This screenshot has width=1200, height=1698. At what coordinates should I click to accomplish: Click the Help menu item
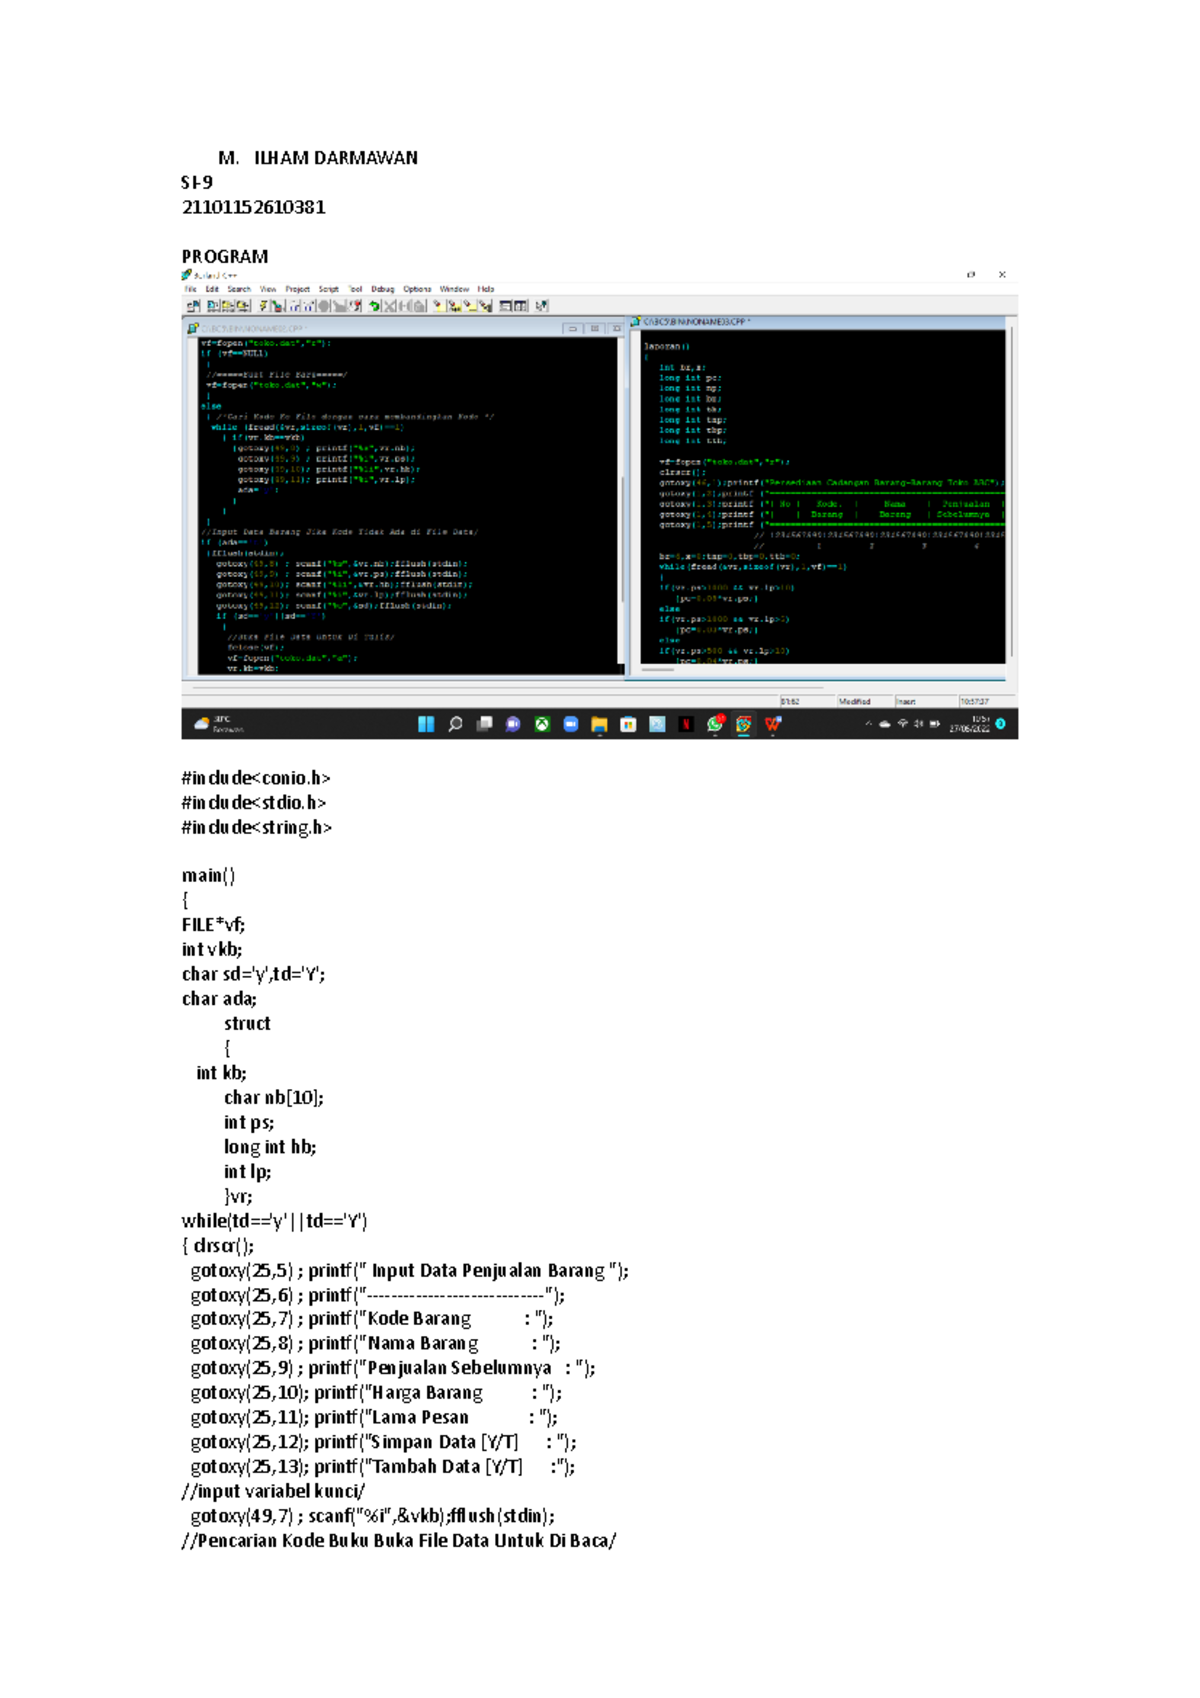486,289
